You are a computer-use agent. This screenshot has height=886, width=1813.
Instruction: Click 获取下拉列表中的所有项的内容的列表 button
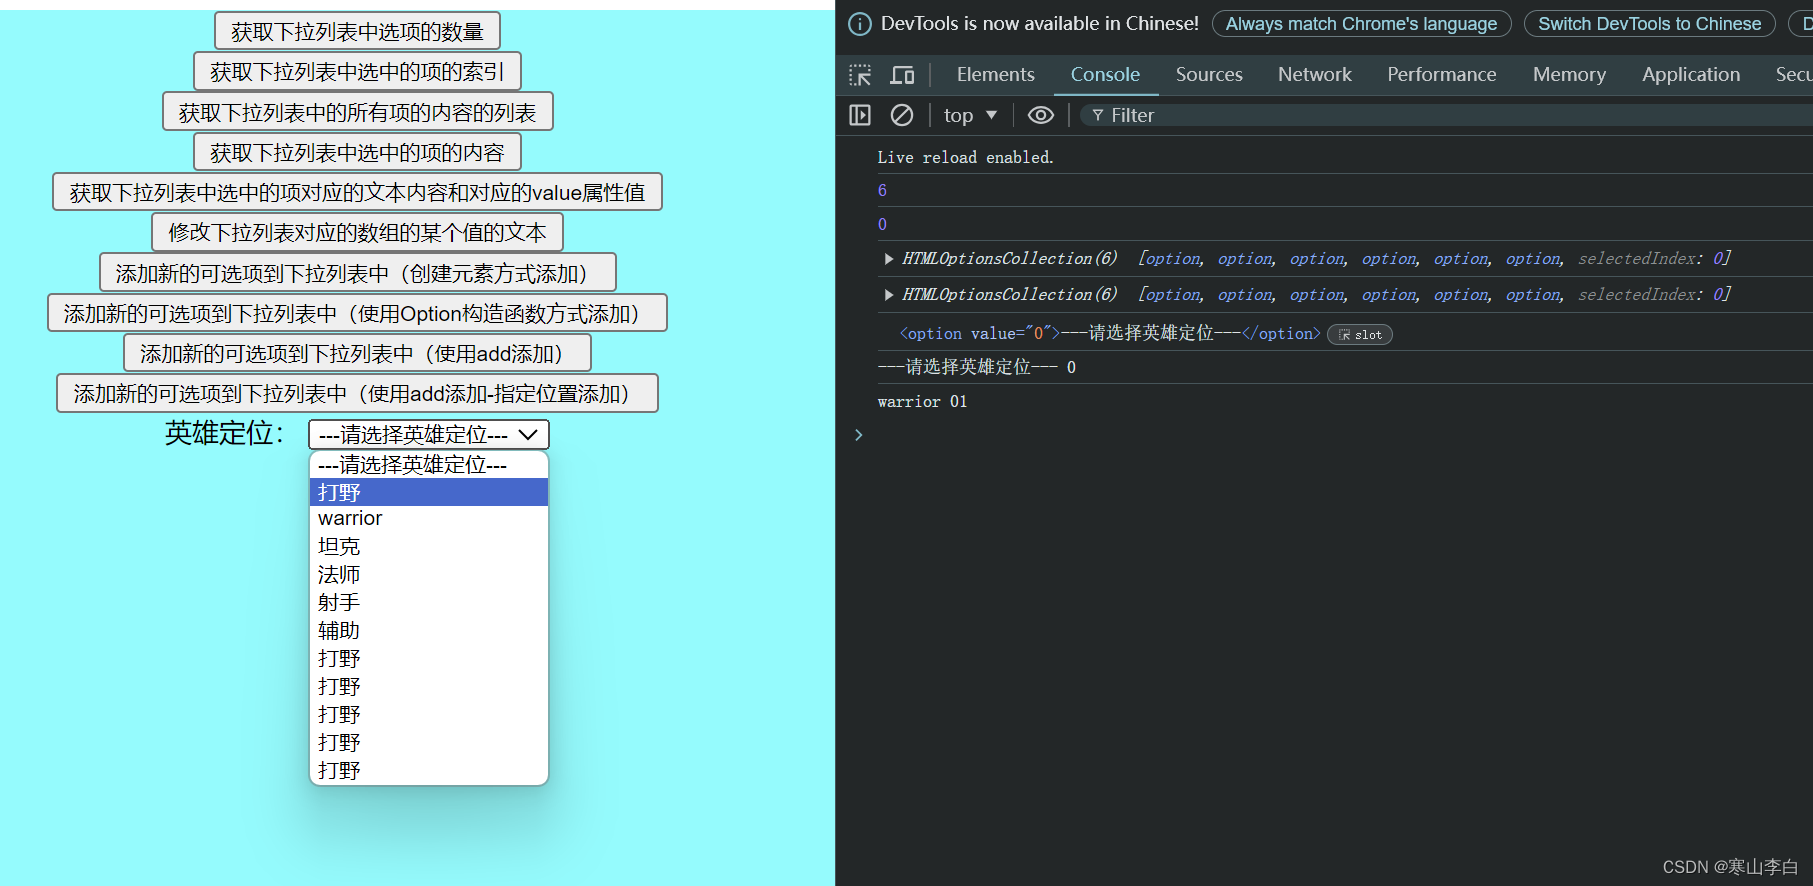(x=357, y=112)
